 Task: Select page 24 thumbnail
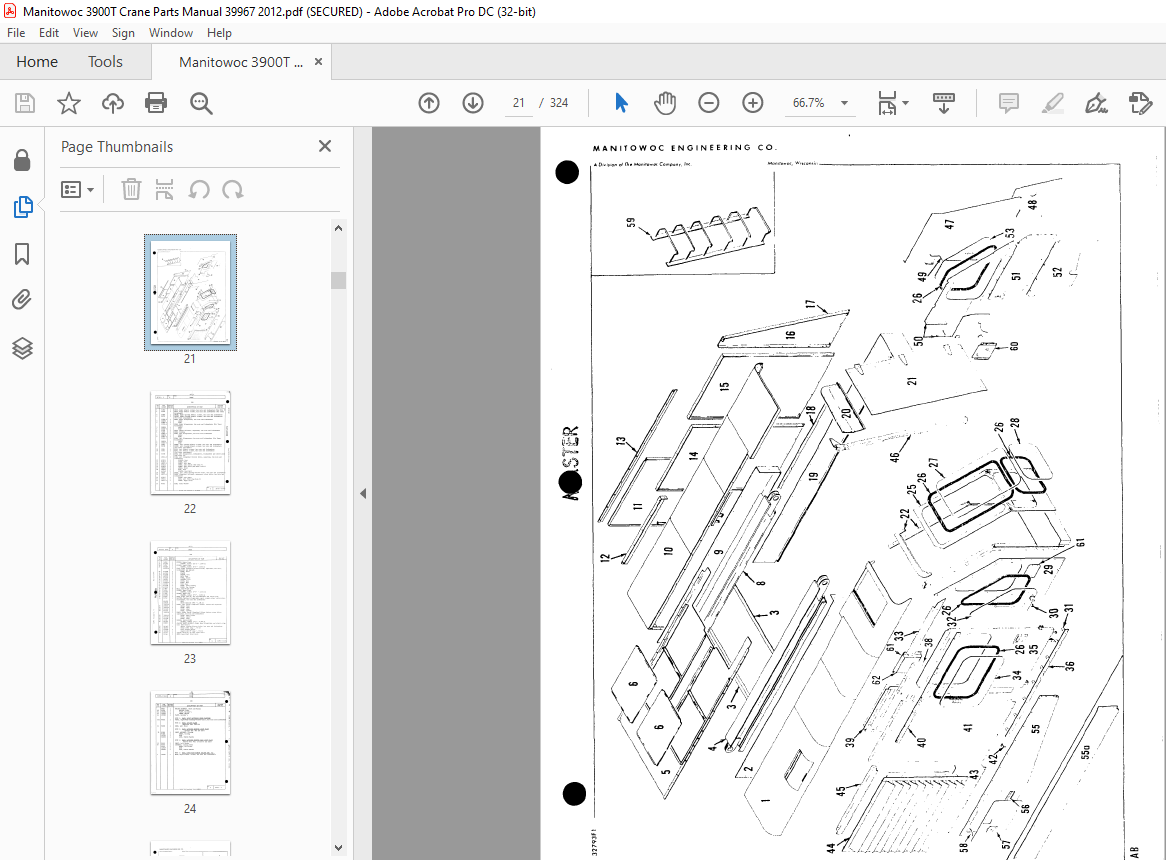pos(190,743)
